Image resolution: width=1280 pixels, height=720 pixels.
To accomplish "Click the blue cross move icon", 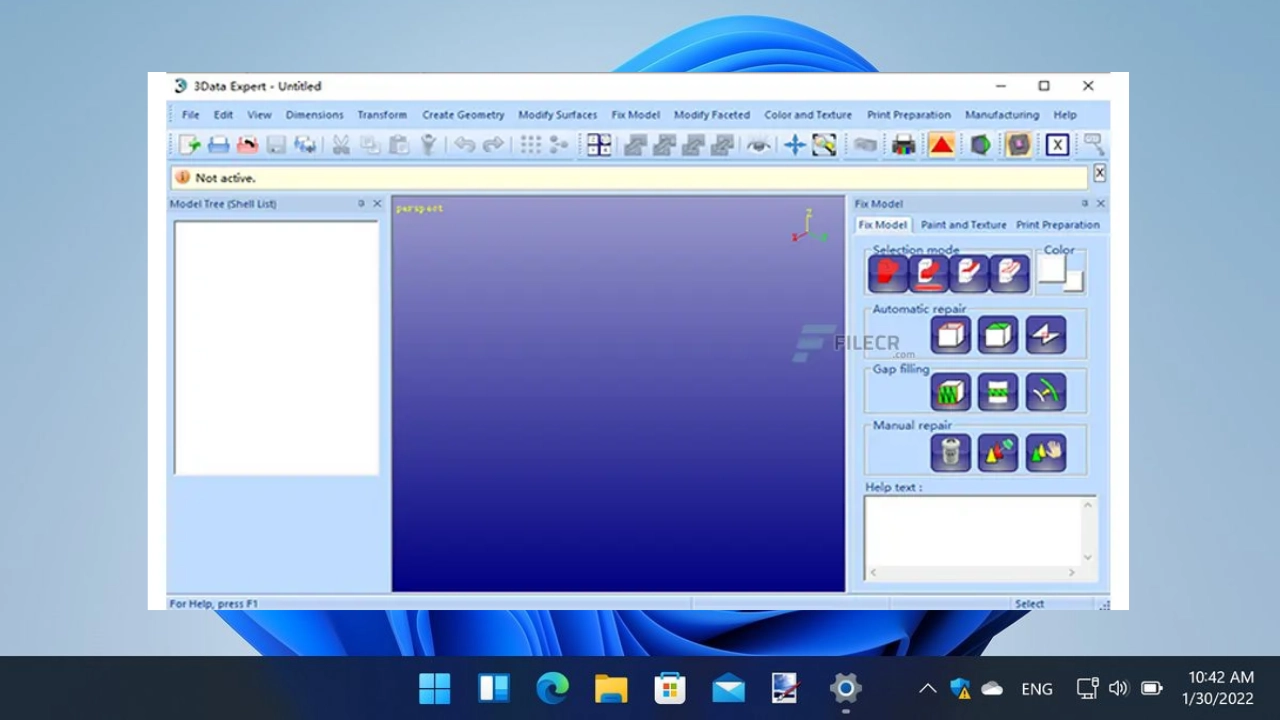I will coord(795,145).
